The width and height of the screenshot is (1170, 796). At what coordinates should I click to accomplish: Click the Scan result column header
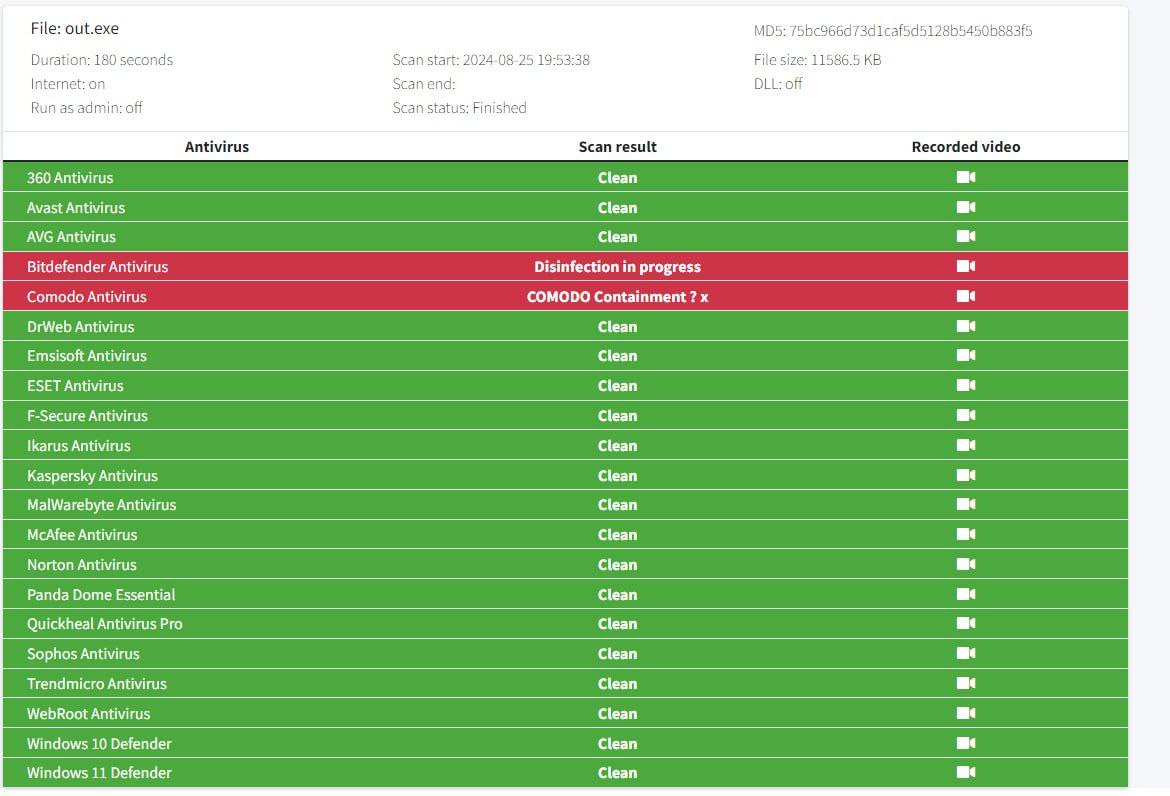(617, 147)
